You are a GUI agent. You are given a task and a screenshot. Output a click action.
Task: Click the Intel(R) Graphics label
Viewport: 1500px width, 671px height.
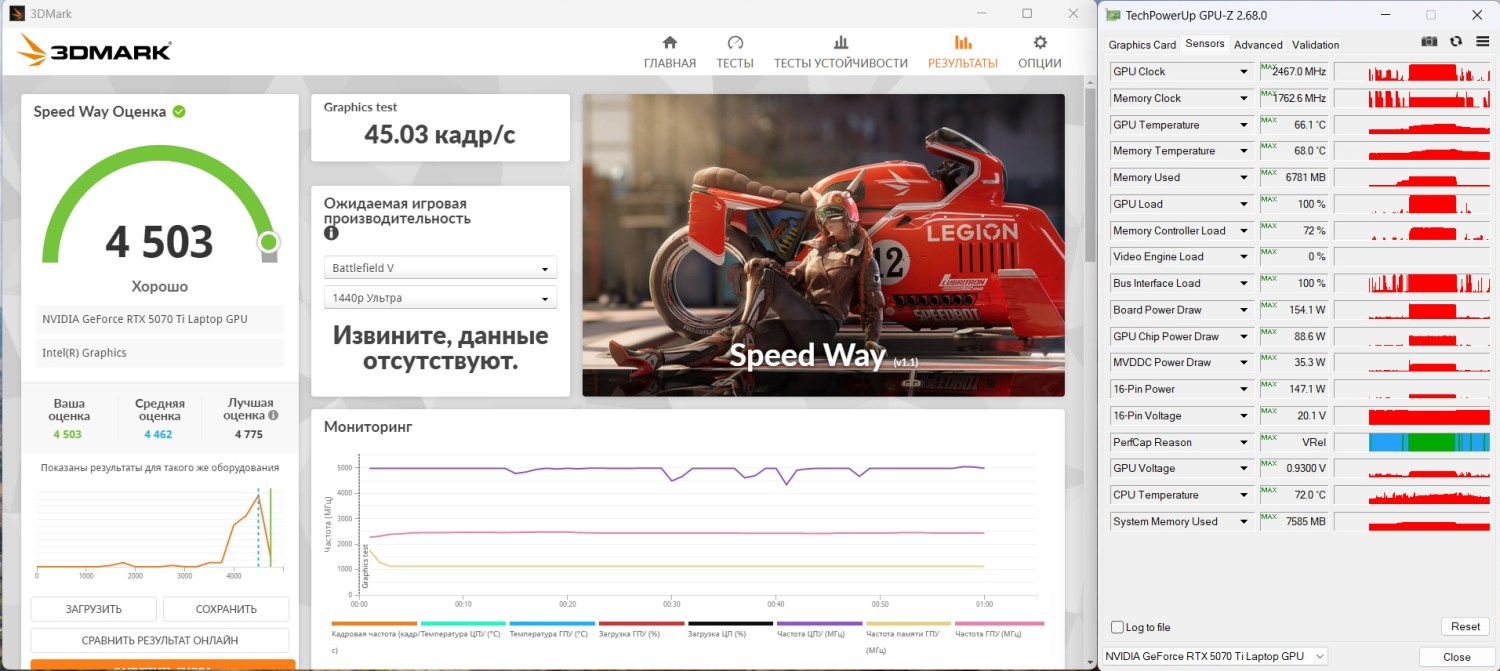point(84,353)
